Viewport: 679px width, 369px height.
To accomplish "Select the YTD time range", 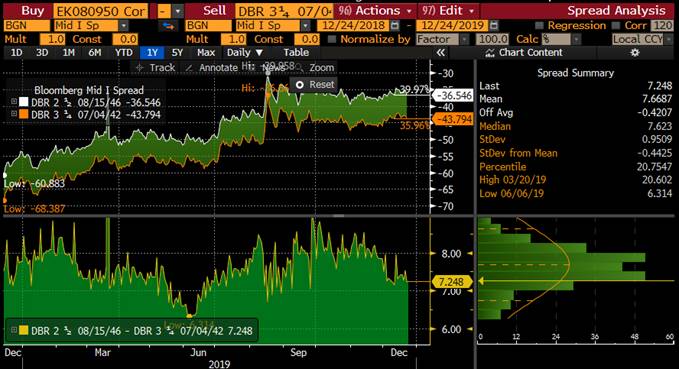I will click(x=124, y=53).
